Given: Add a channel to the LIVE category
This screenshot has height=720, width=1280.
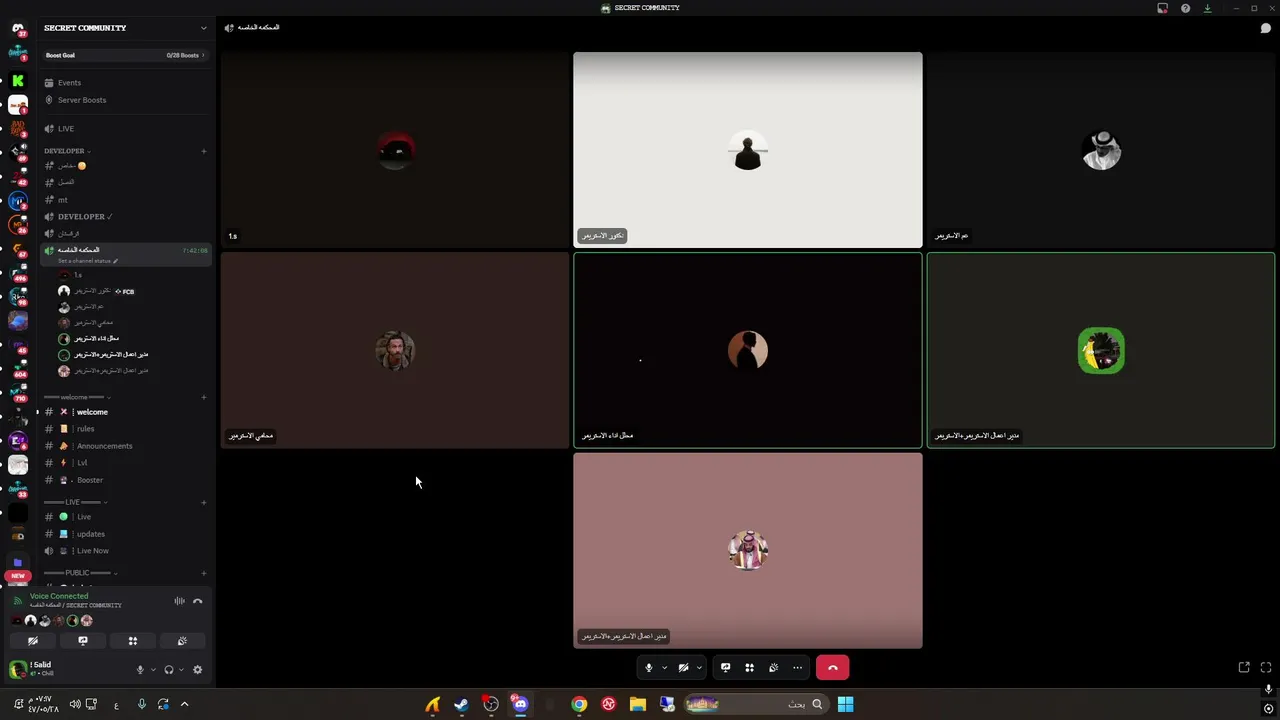Looking at the screenshot, I should pos(204,502).
